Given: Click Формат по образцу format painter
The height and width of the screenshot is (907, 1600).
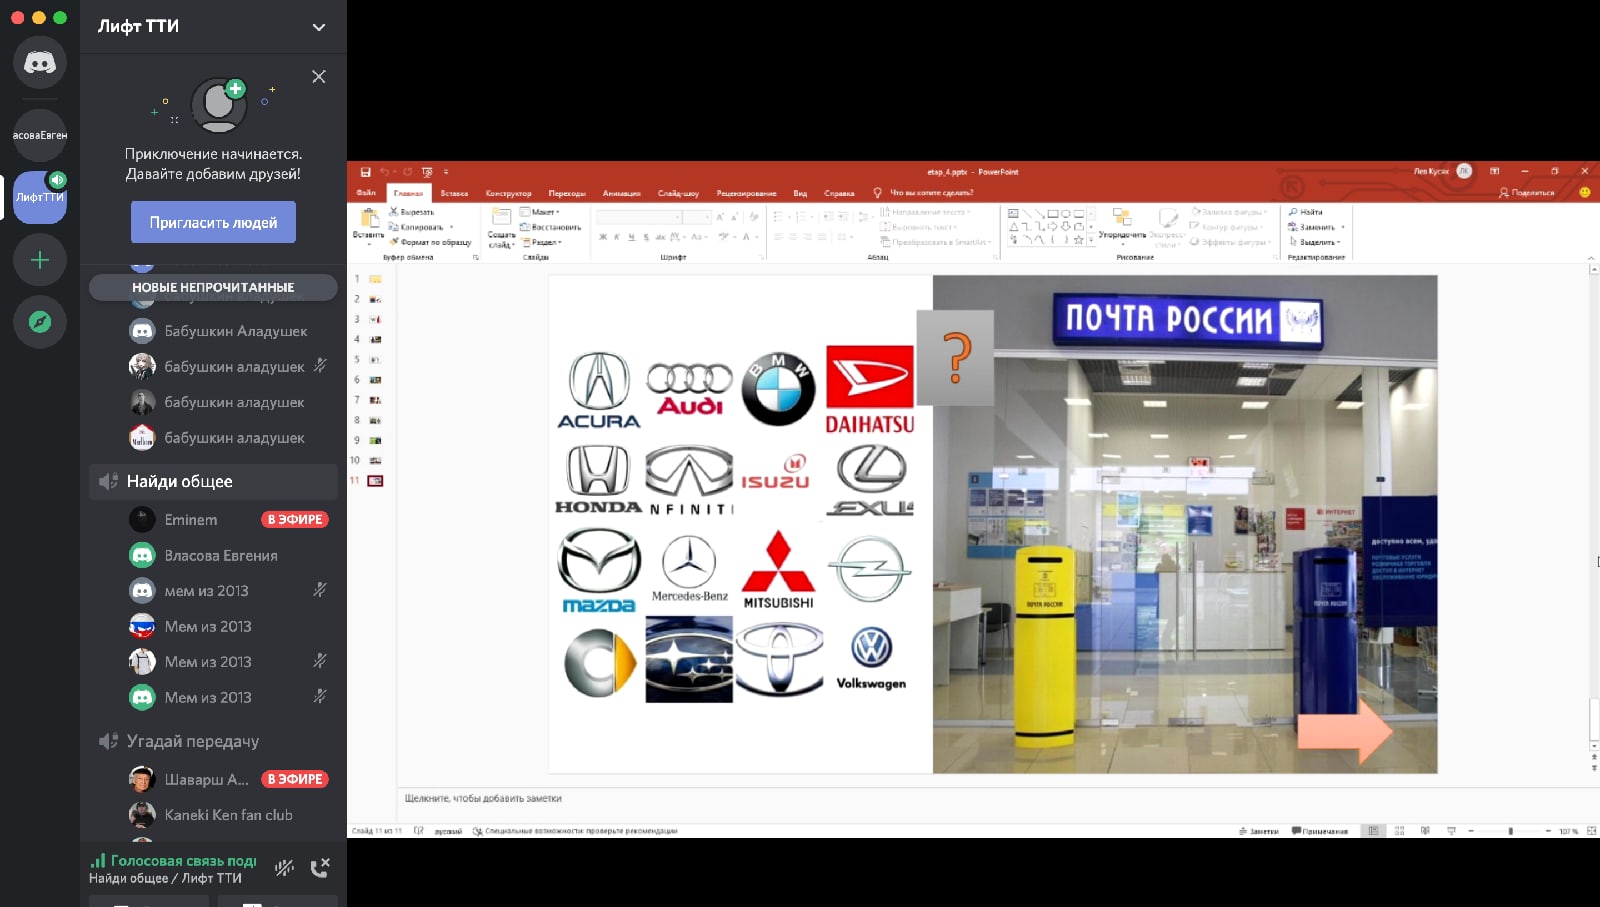Looking at the screenshot, I should [431, 242].
